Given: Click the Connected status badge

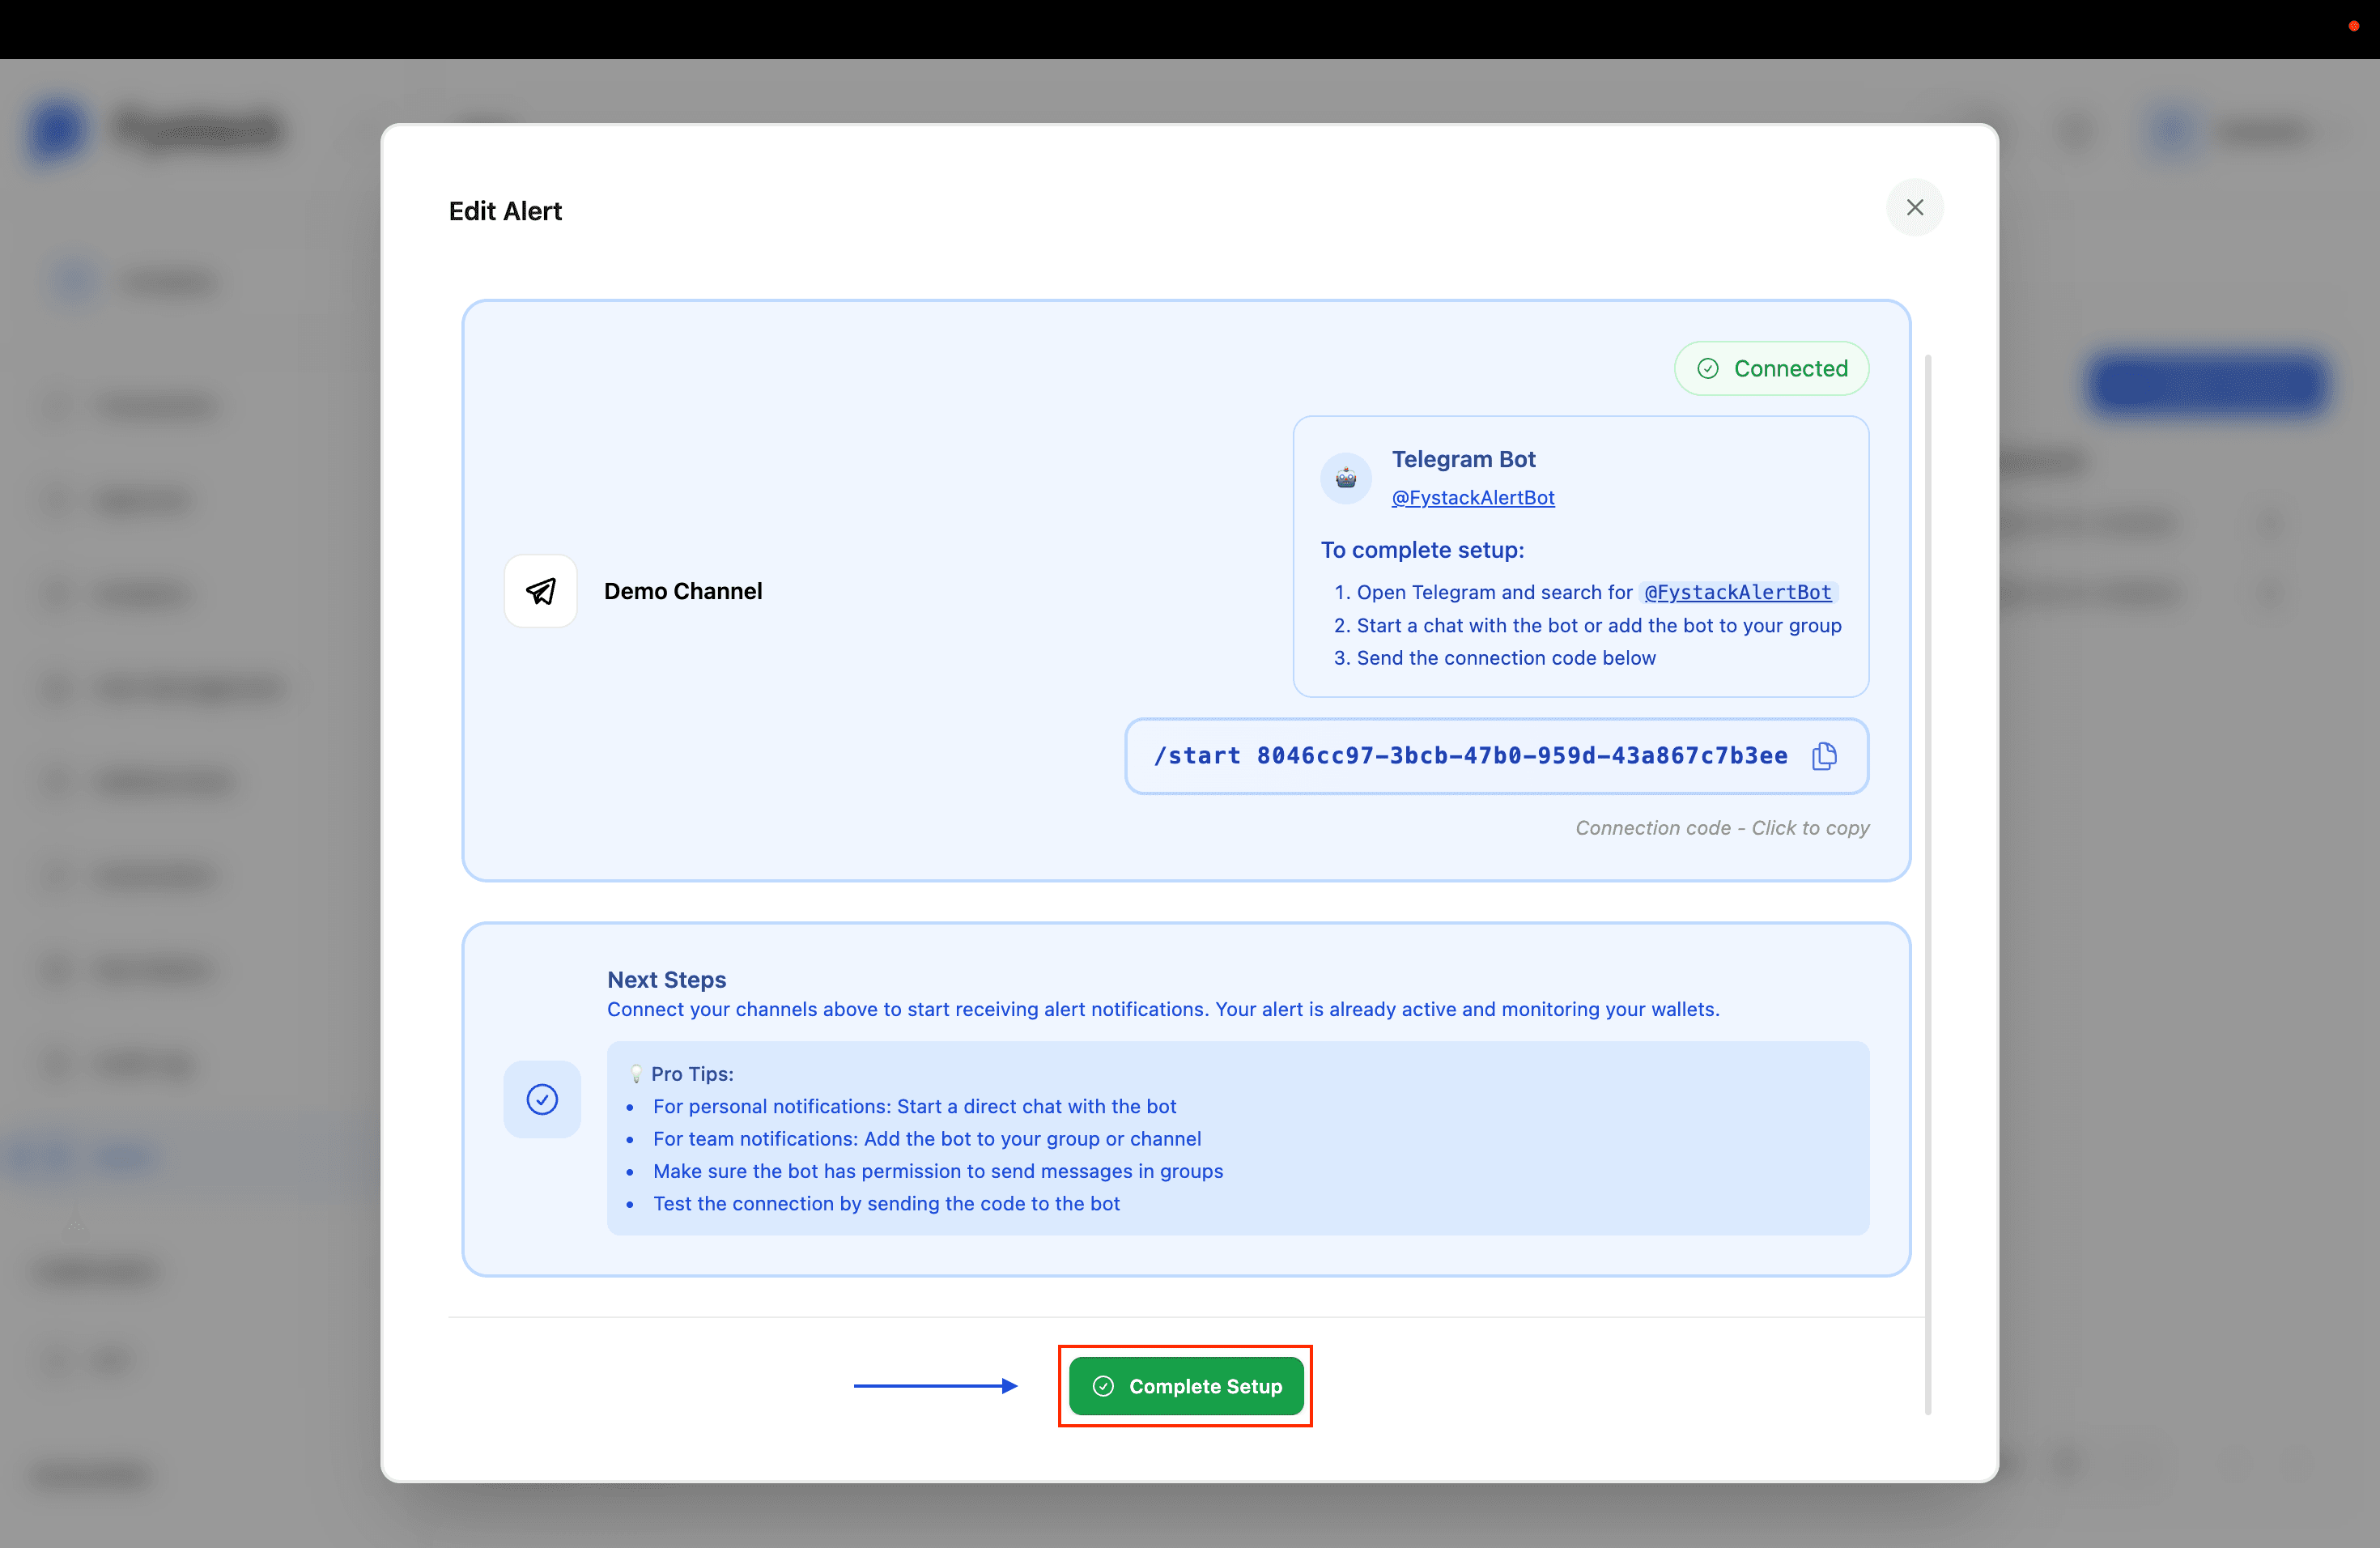Looking at the screenshot, I should (x=1771, y=368).
